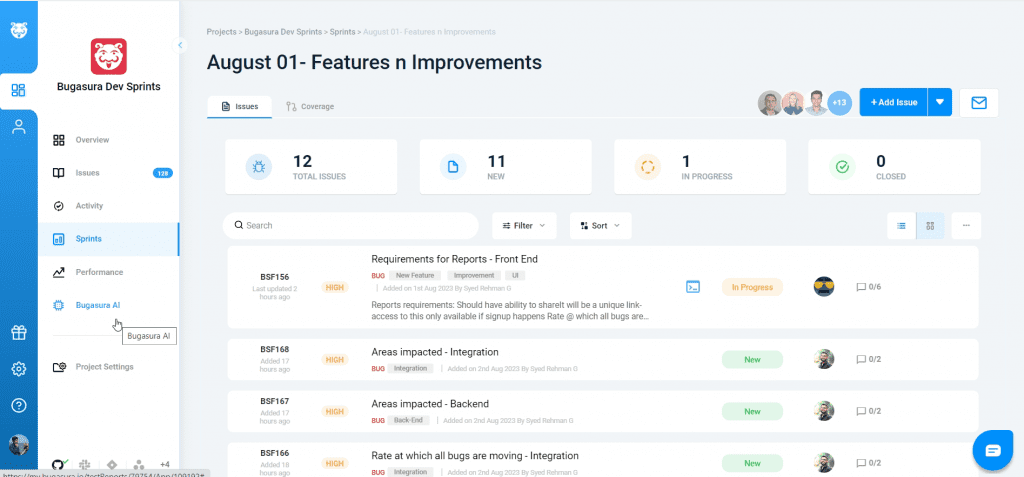The height and width of the screenshot is (477, 1024).
Task: Open the projects dashboard grid icon
Action: point(18,90)
